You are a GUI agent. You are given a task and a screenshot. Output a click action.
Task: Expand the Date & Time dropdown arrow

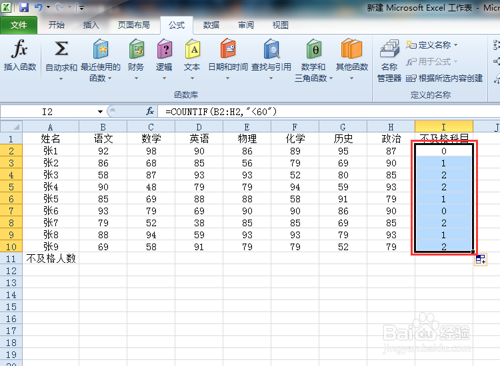coord(228,78)
